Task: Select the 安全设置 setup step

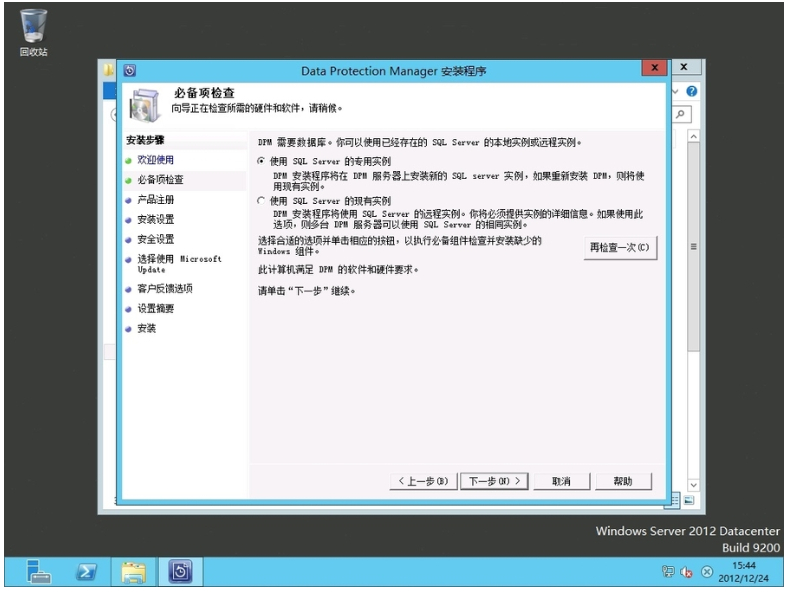Action: [156, 239]
